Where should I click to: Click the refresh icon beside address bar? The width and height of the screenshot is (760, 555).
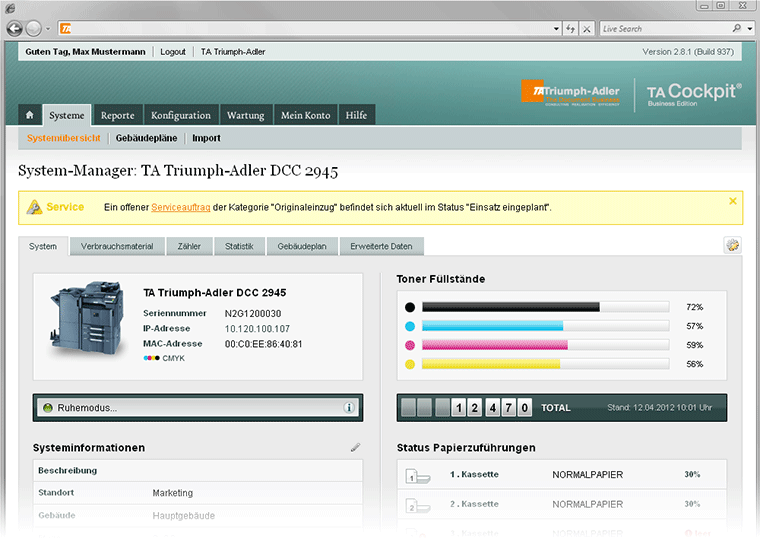570,29
